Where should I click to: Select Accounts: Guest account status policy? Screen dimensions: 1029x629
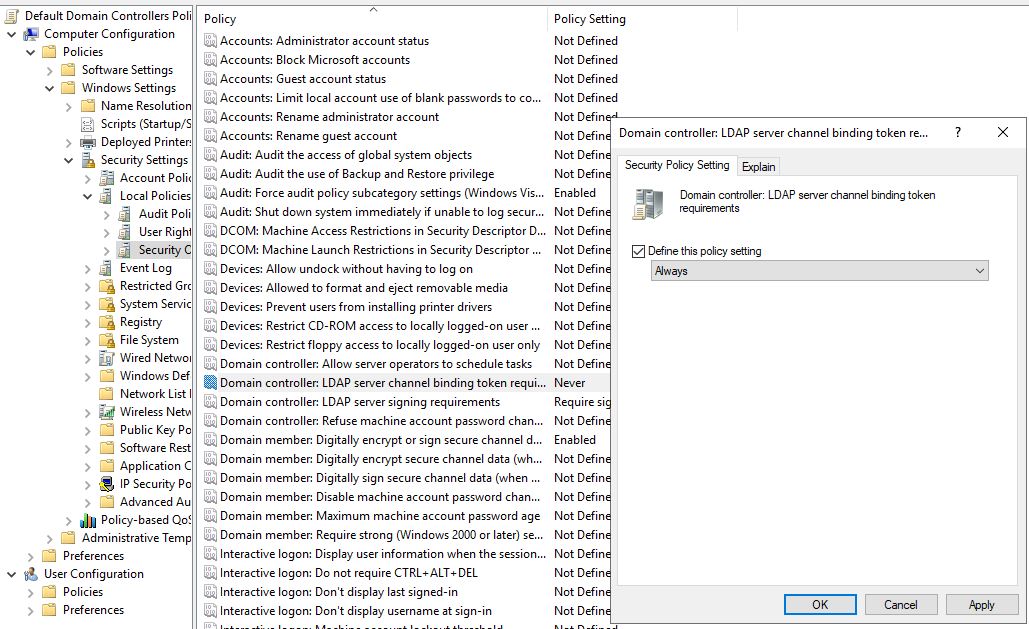click(x=303, y=79)
